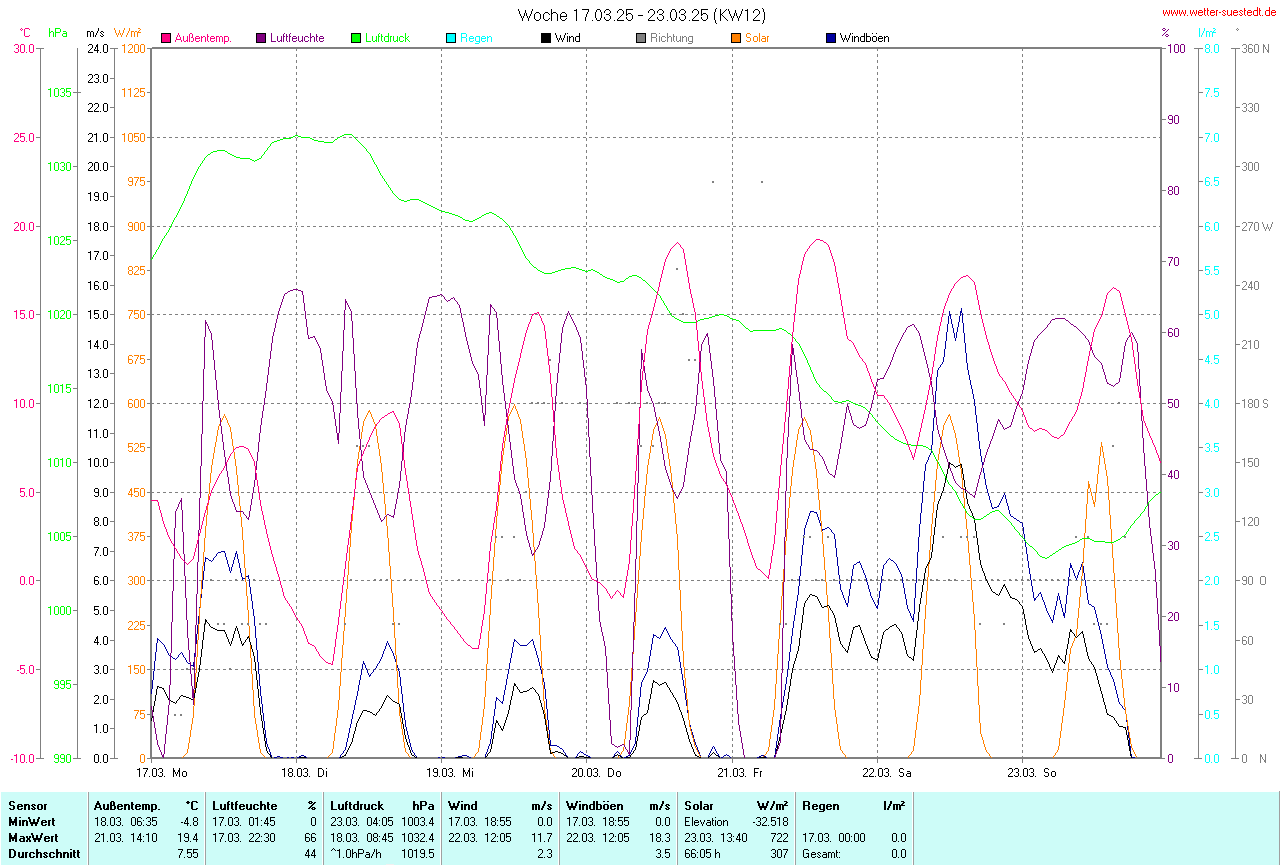Screen dimensions: 1280x865
Task: Click the average temperature value 7.55
Action: [x=189, y=853]
